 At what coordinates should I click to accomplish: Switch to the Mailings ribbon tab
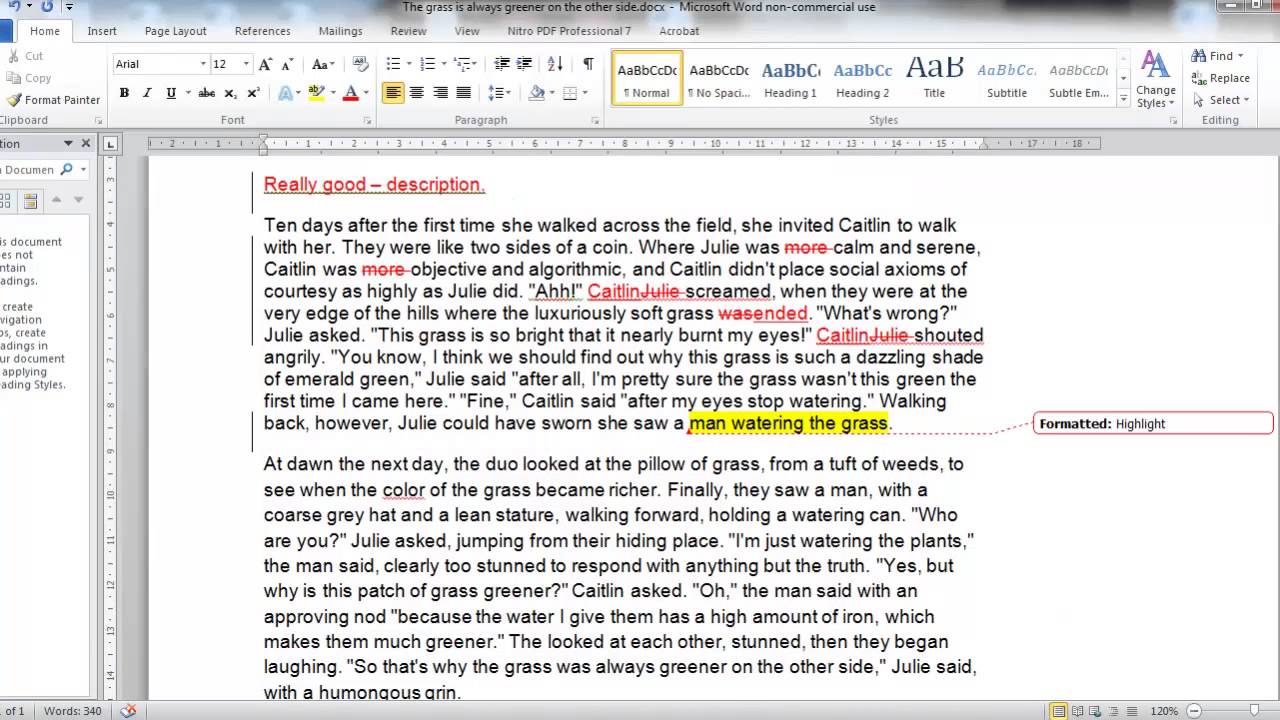tap(340, 31)
